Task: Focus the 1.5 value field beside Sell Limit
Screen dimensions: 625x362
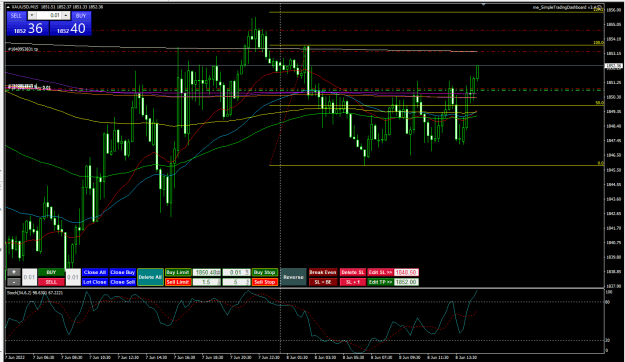Action: [207, 282]
